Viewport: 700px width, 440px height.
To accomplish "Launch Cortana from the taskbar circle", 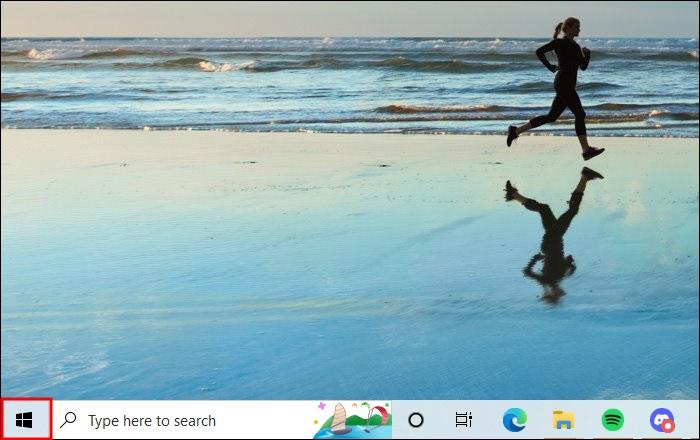I will [416, 420].
